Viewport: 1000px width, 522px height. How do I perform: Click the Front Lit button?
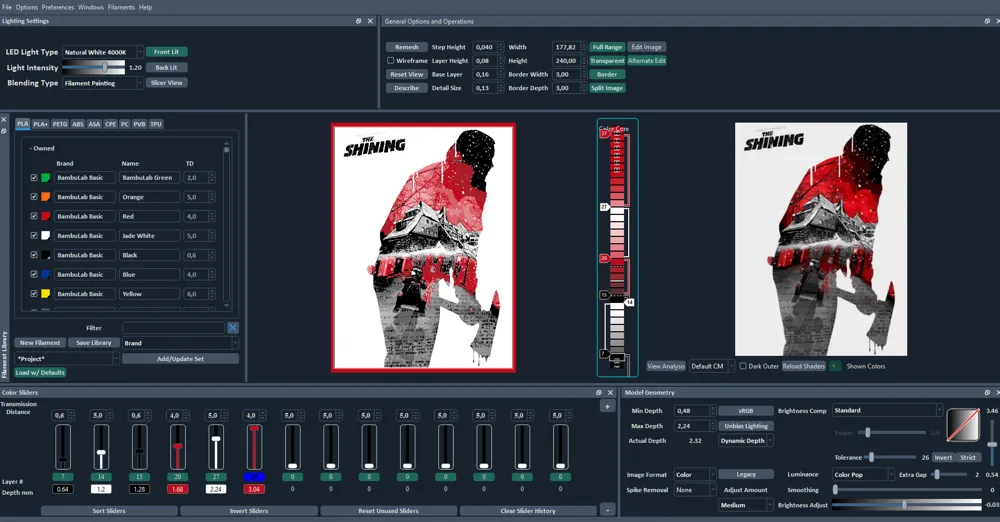pos(166,52)
